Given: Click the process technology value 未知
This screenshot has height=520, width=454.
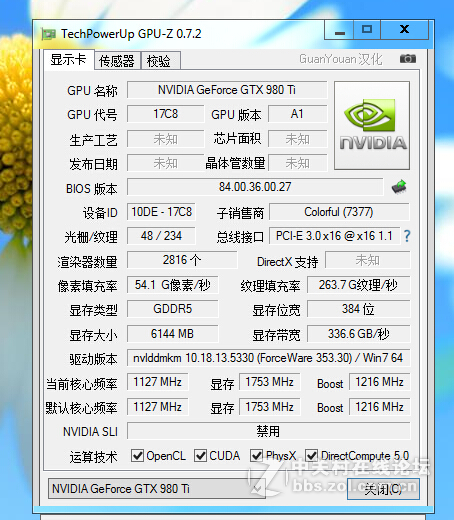Looking at the screenshot, I should click(x=166, y=139).
